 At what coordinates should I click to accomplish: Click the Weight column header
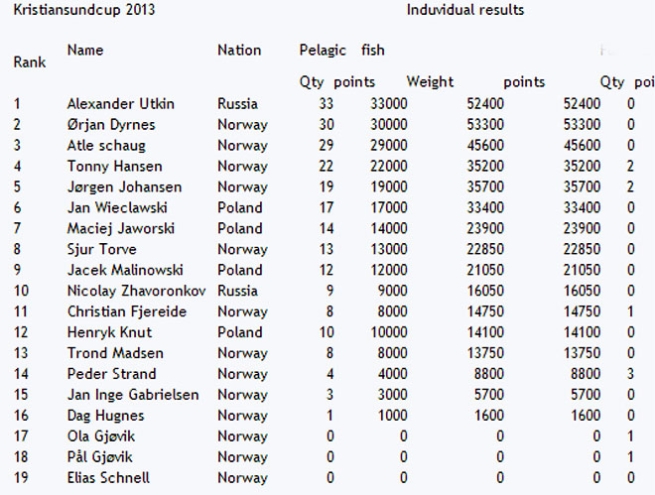(x=430, y=81)
